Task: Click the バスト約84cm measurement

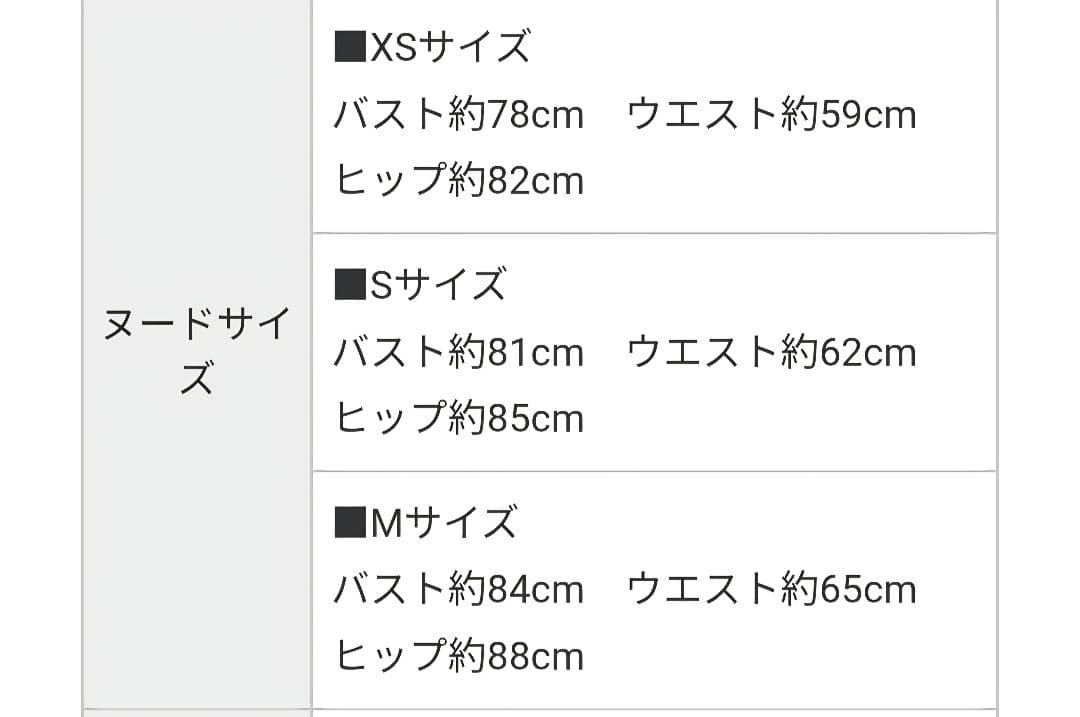Action: 458,590
